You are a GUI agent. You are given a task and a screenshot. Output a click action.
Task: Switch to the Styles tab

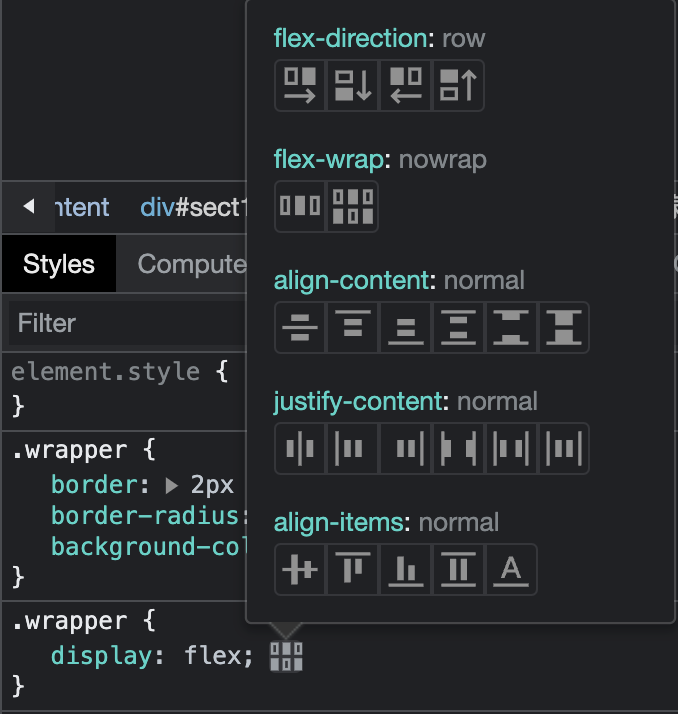59,264
